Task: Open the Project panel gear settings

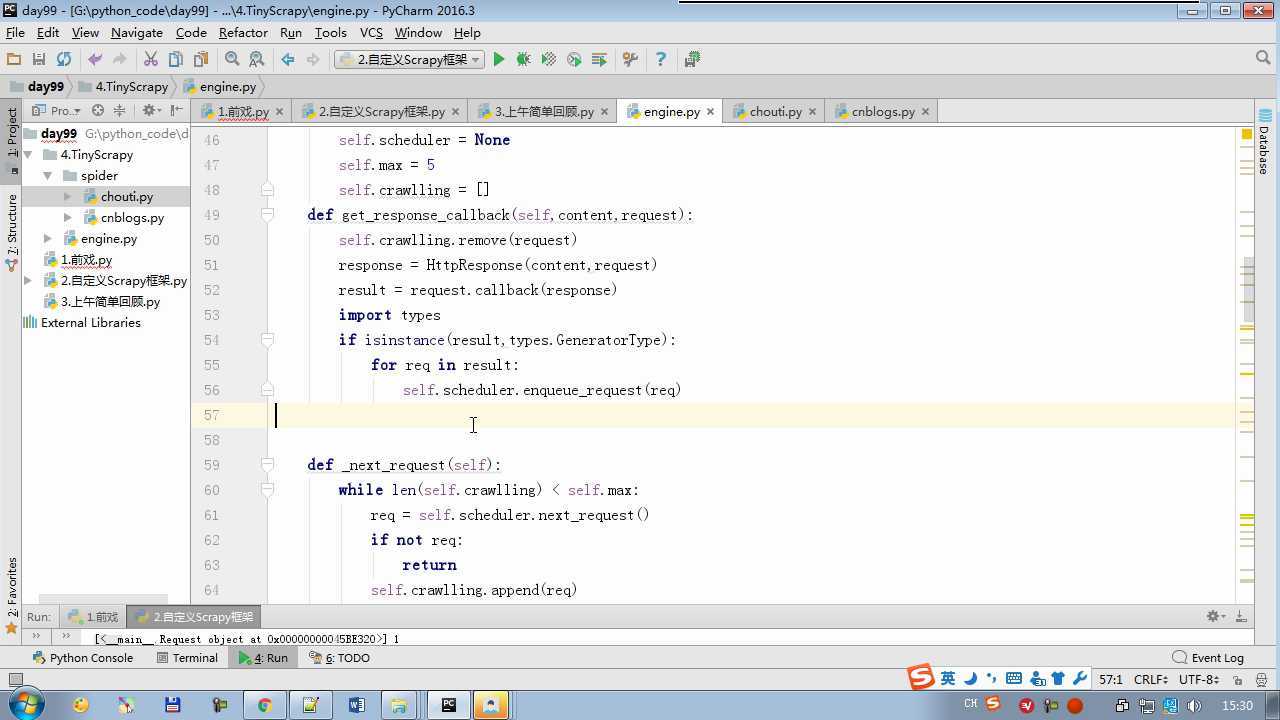Action: pos(150,111)
